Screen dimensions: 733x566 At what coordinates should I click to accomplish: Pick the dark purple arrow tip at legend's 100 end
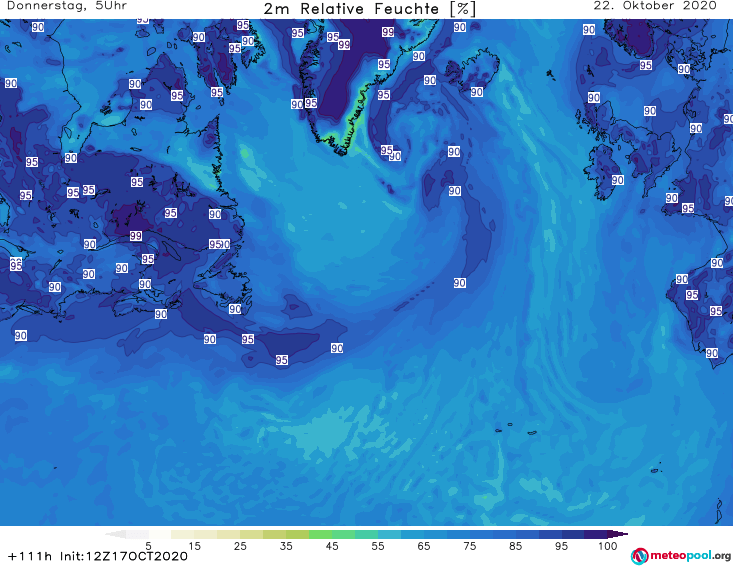tap(618, 534)
